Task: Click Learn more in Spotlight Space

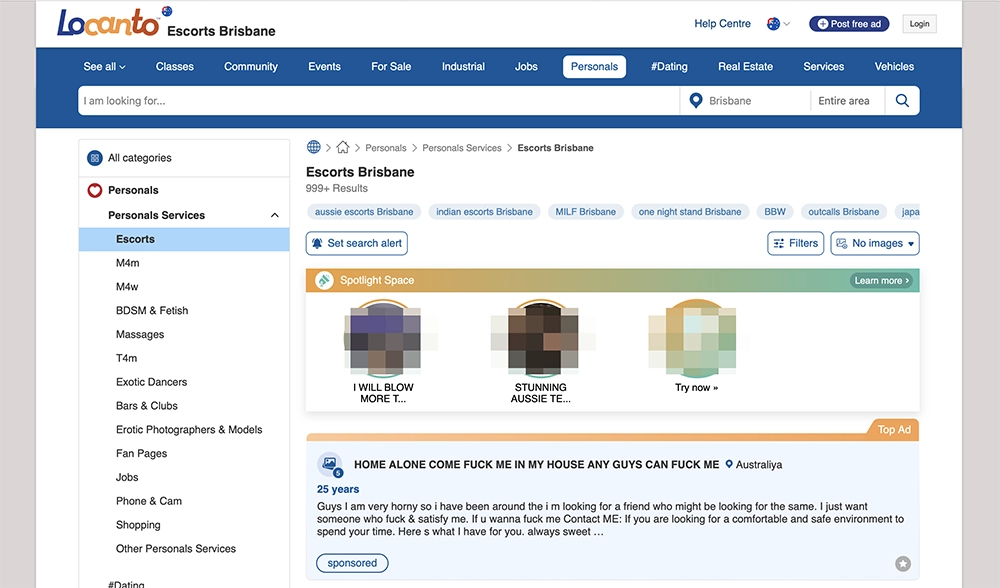Action: (x=881, y=281)
